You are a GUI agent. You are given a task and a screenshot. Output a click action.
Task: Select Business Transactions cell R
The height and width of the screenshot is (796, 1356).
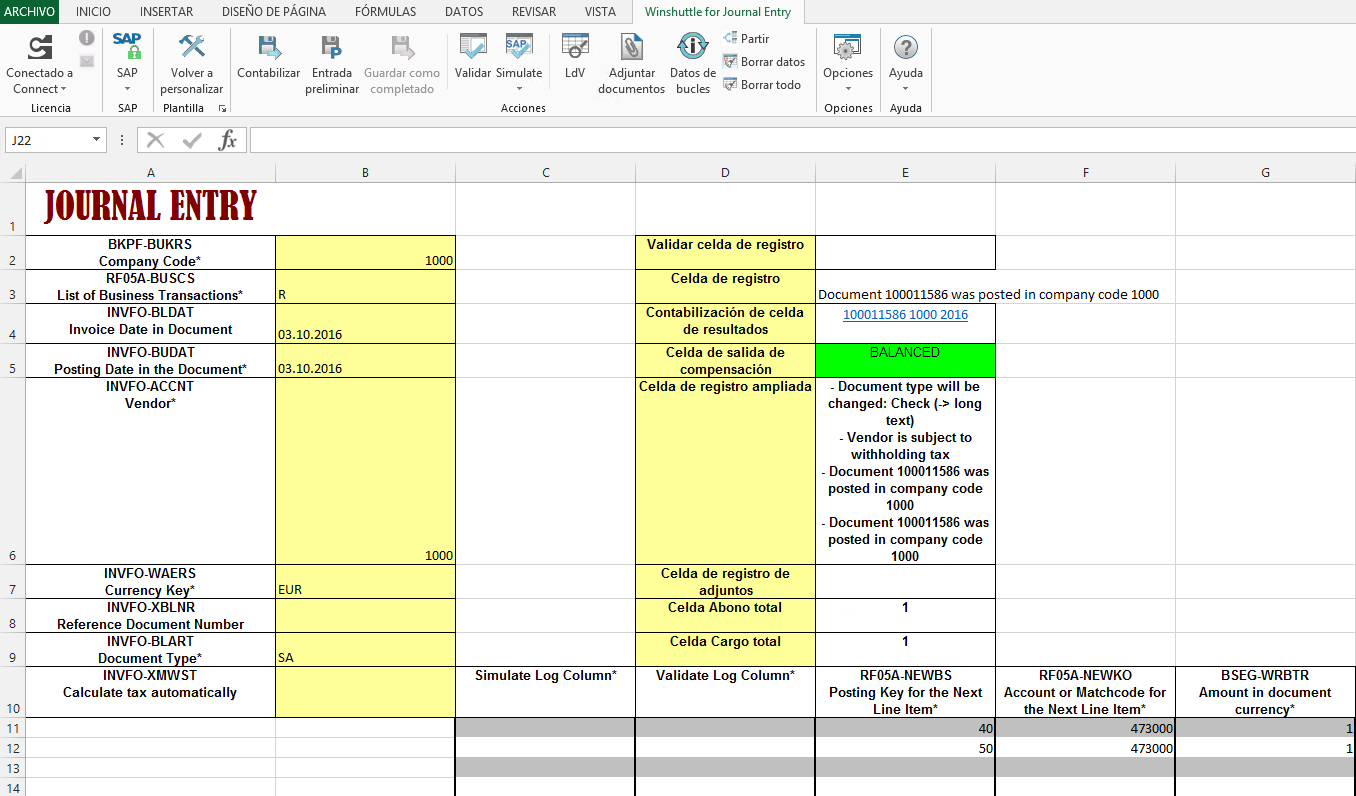(x=365, y=286)
